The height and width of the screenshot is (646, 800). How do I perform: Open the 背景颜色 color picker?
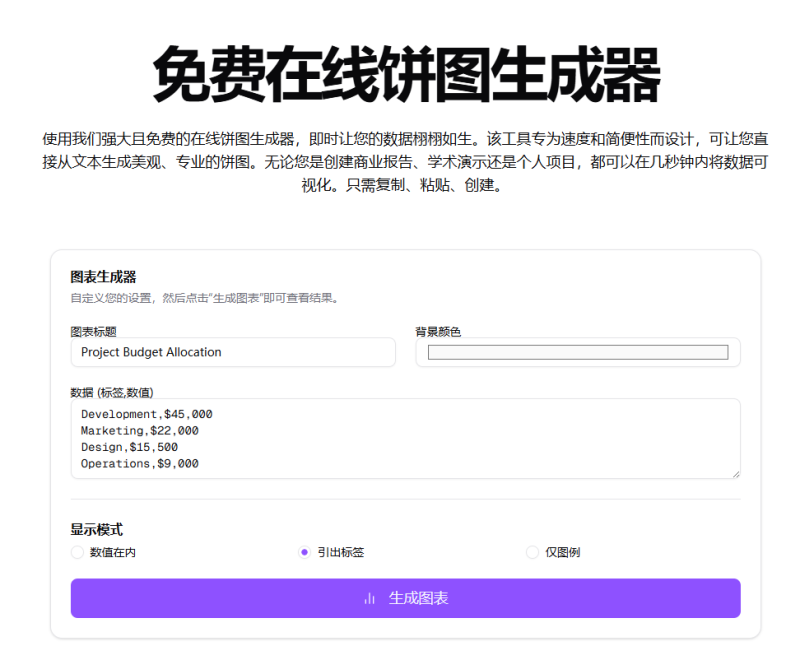[x=577, y=352]
